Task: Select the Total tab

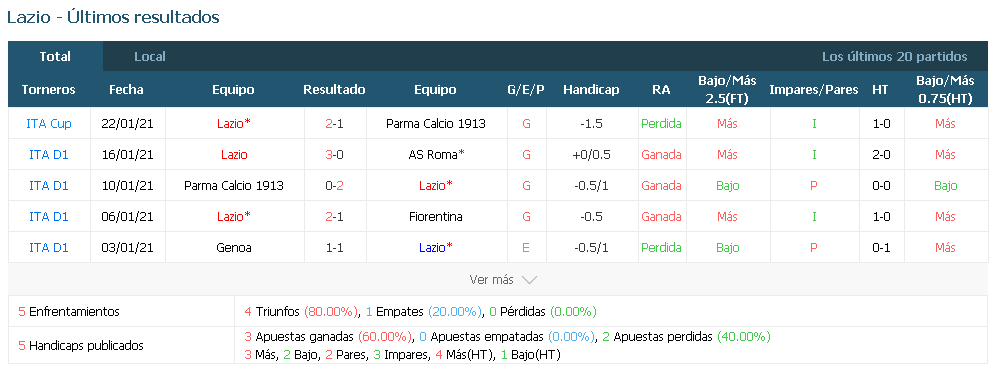Action: (55, 57)
